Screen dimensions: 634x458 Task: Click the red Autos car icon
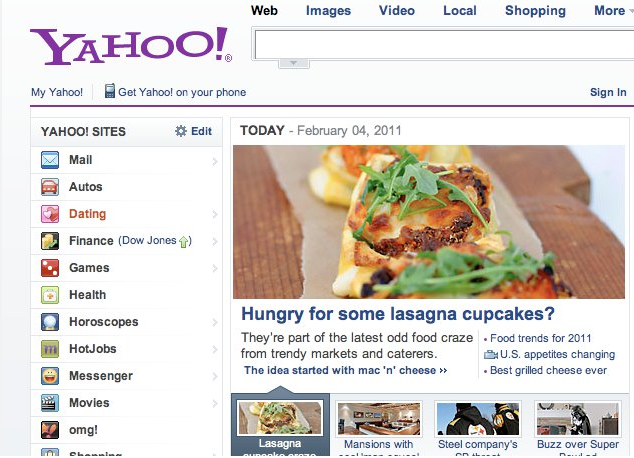(50, 187)
